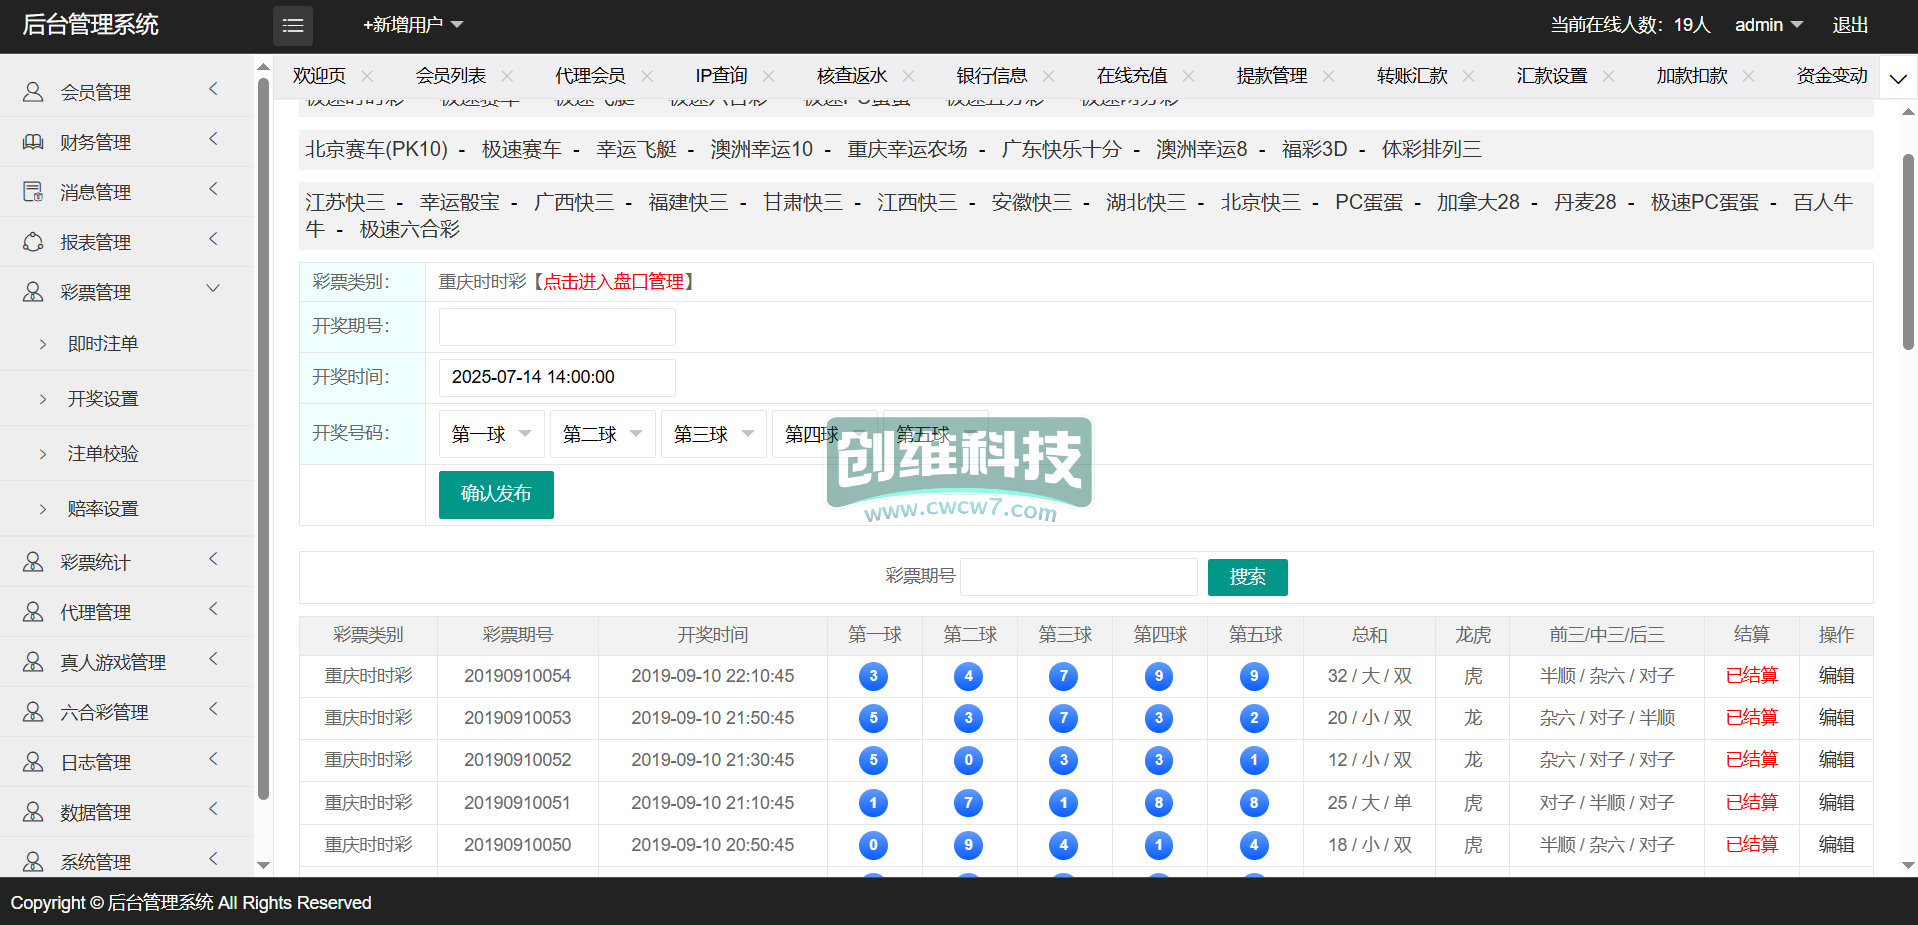Select 江苏快三 lottery link
Screen dimensions: 1918x925
pyautogui.click(x=345, y=202)
